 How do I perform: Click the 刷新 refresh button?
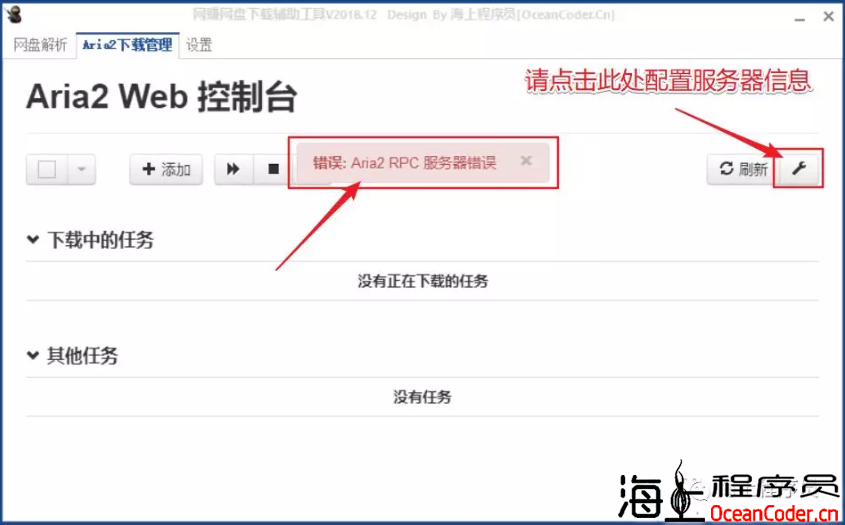point(744,169)
